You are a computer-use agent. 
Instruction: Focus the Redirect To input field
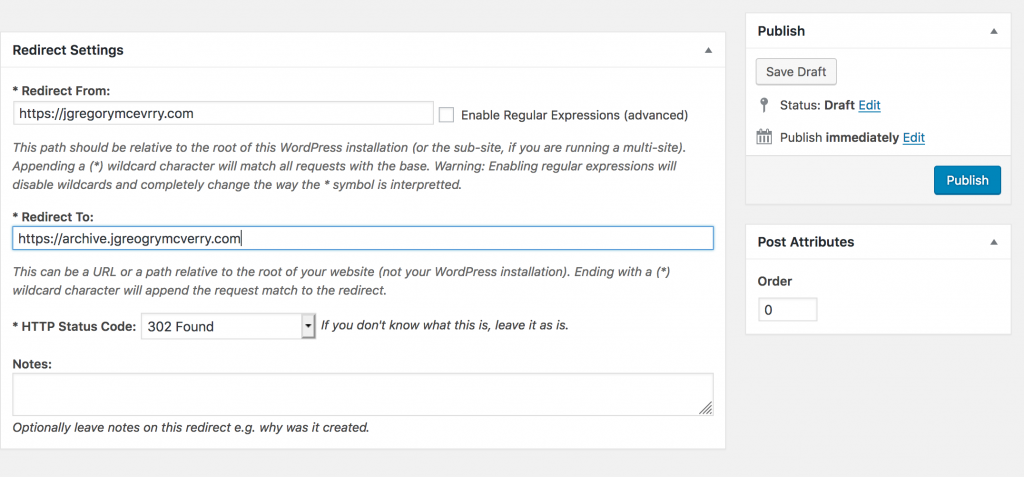[363, 238]
